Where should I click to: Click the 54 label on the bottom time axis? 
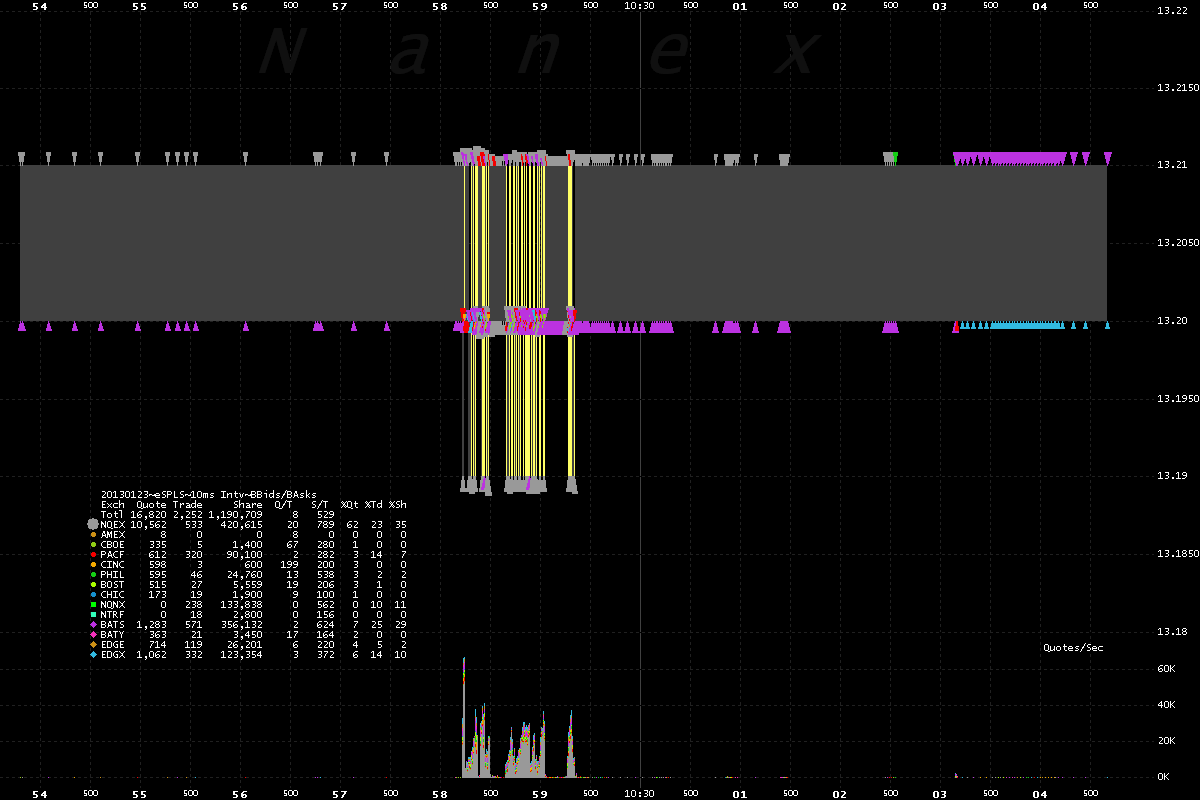click(39, 793)
